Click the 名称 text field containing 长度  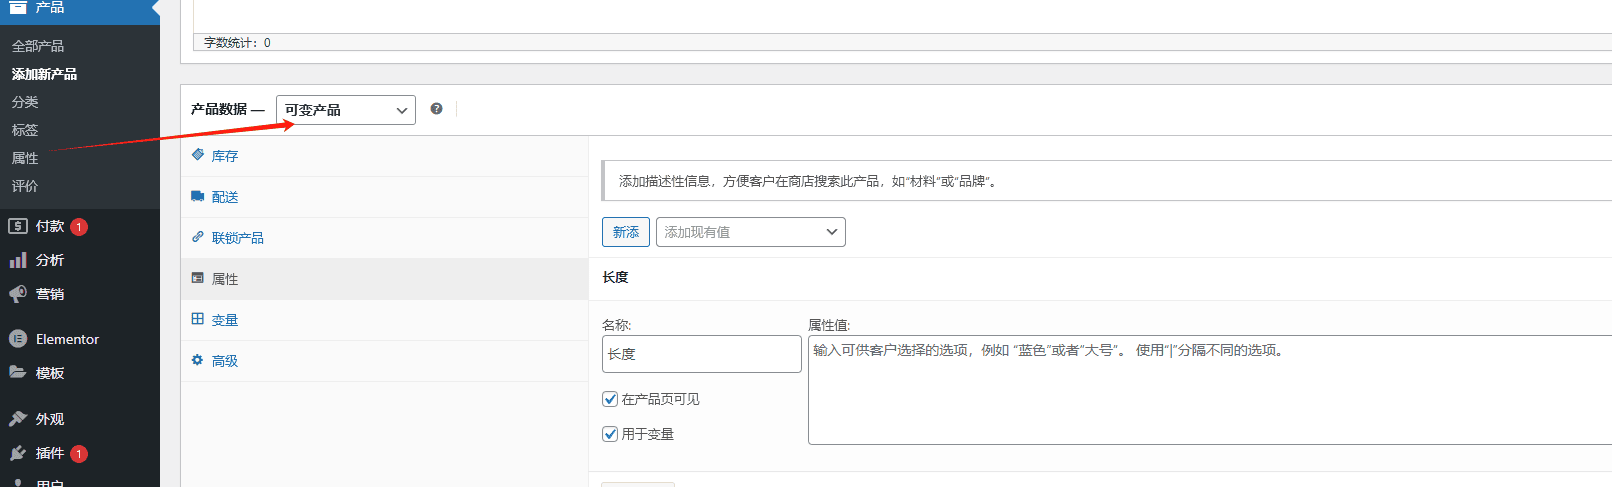(x=701, y=354)
